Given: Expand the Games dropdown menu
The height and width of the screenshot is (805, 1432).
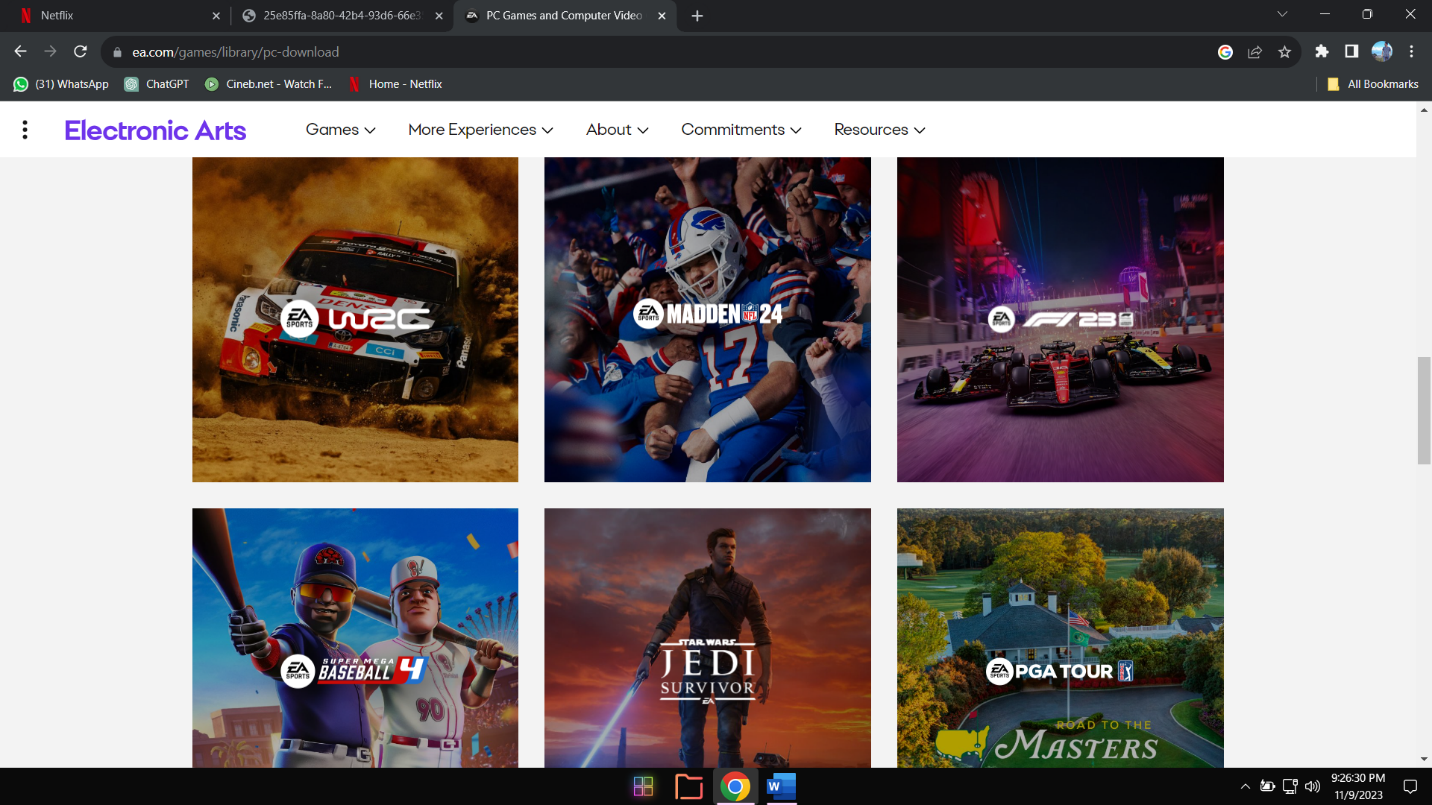Looking at the screenshot, I should pyautogui.click(x=340, y=130).
